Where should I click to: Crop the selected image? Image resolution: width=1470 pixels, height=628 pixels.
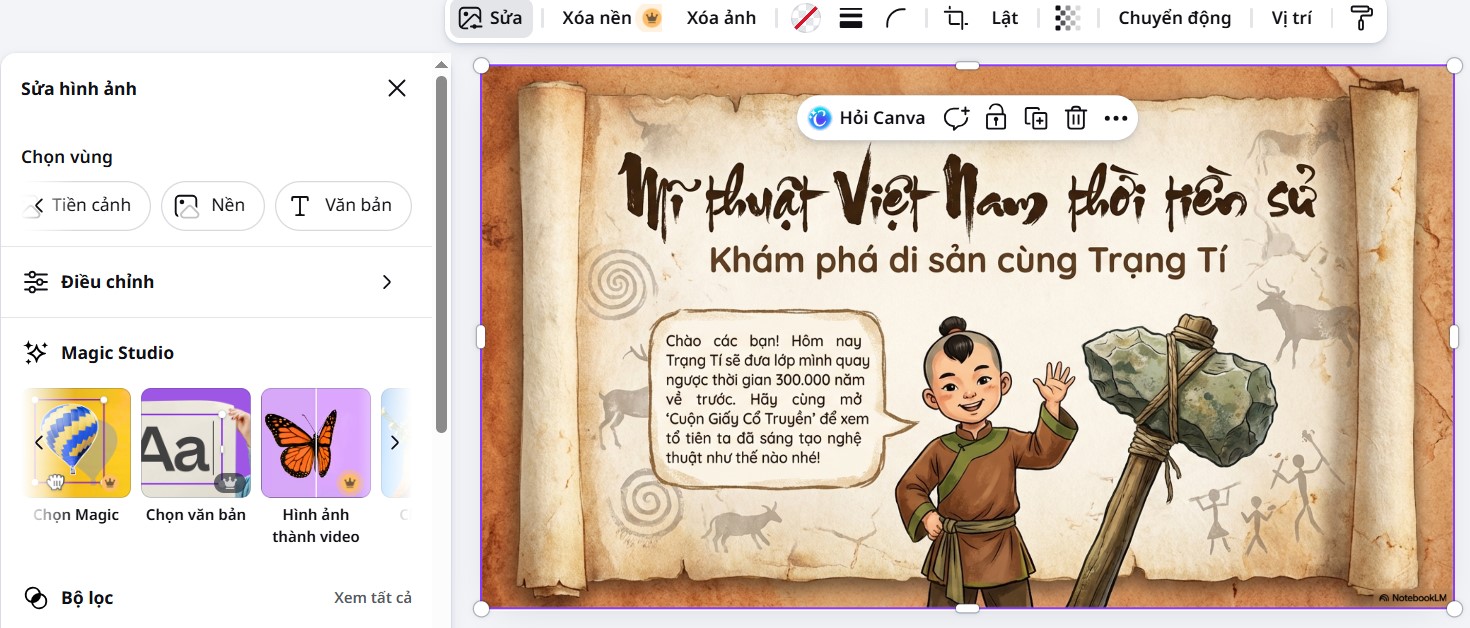coord(954,17)
